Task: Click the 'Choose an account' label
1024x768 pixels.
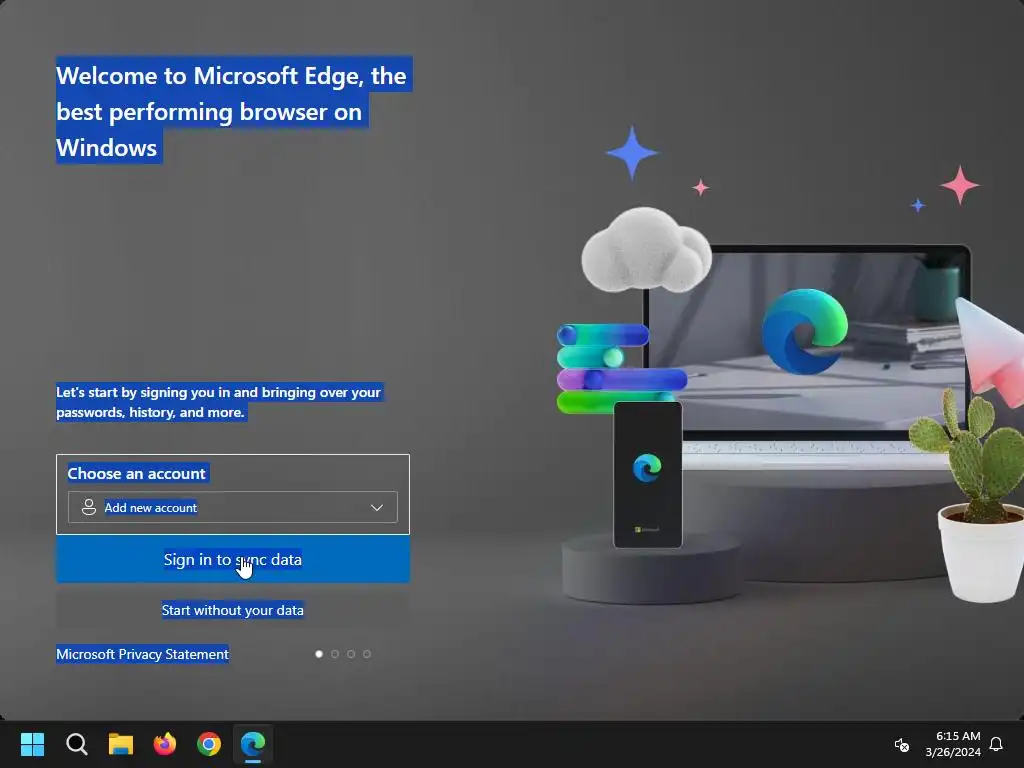Action: click(136, 473)
